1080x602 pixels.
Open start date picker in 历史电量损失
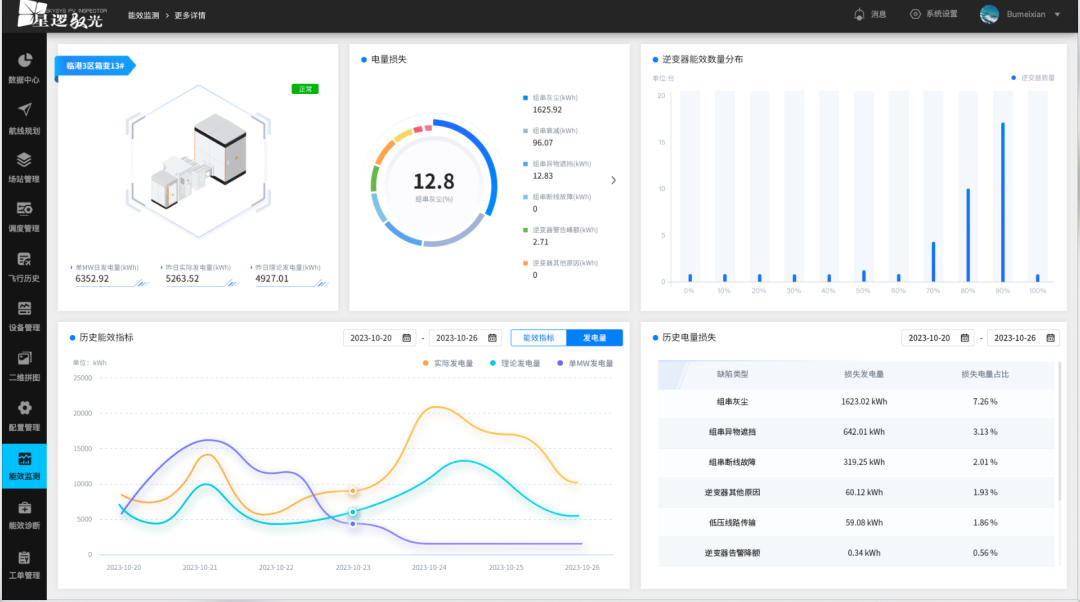938,338
